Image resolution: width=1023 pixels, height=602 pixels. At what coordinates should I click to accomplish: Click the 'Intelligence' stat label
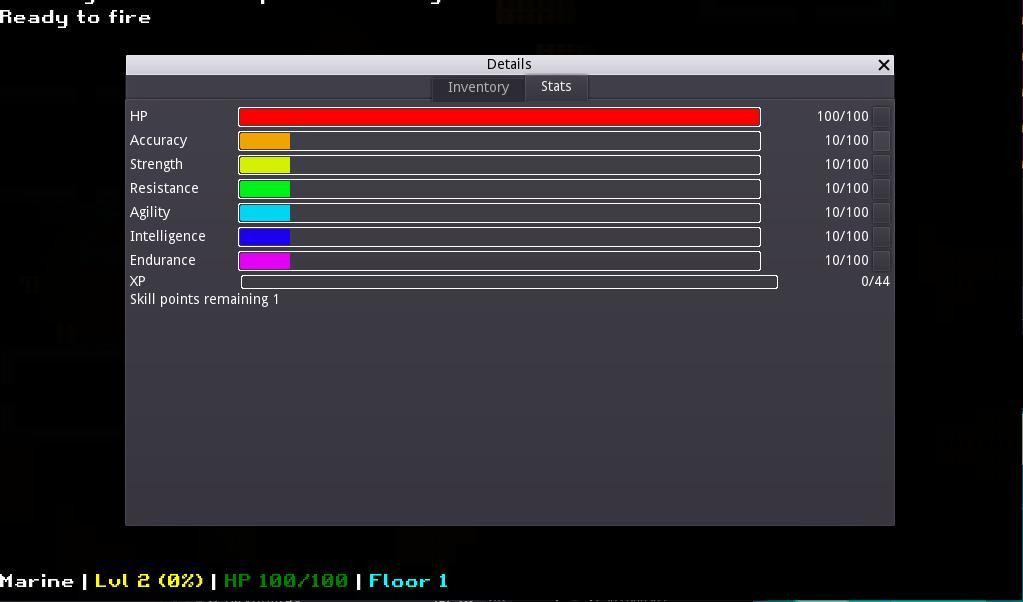[x=168, y=237]
